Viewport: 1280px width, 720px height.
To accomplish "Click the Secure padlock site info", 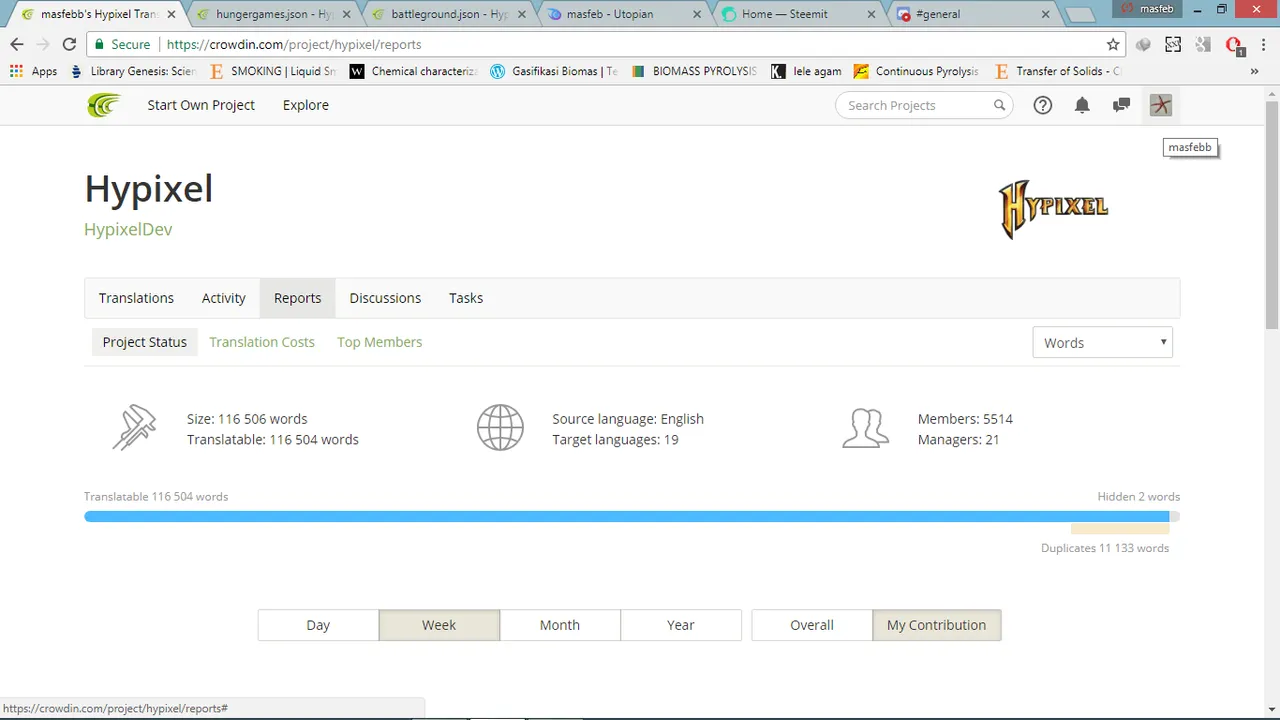I will click(122, 44).
